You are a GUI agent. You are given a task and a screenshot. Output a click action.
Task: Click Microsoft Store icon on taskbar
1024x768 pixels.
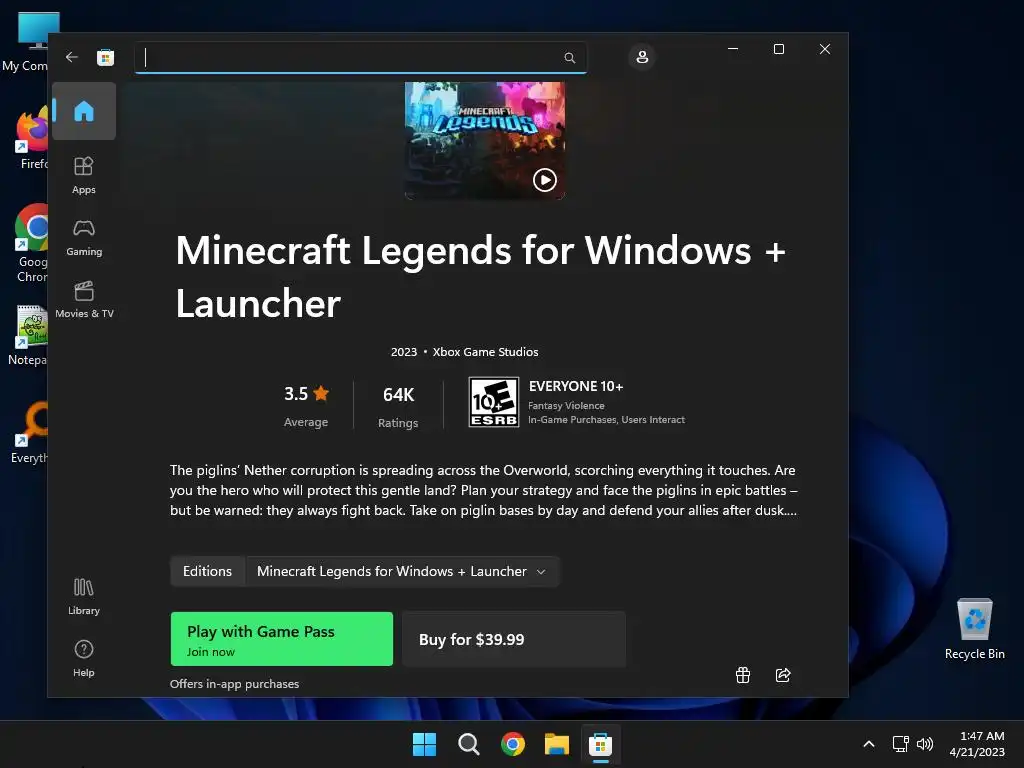point(600,744)
